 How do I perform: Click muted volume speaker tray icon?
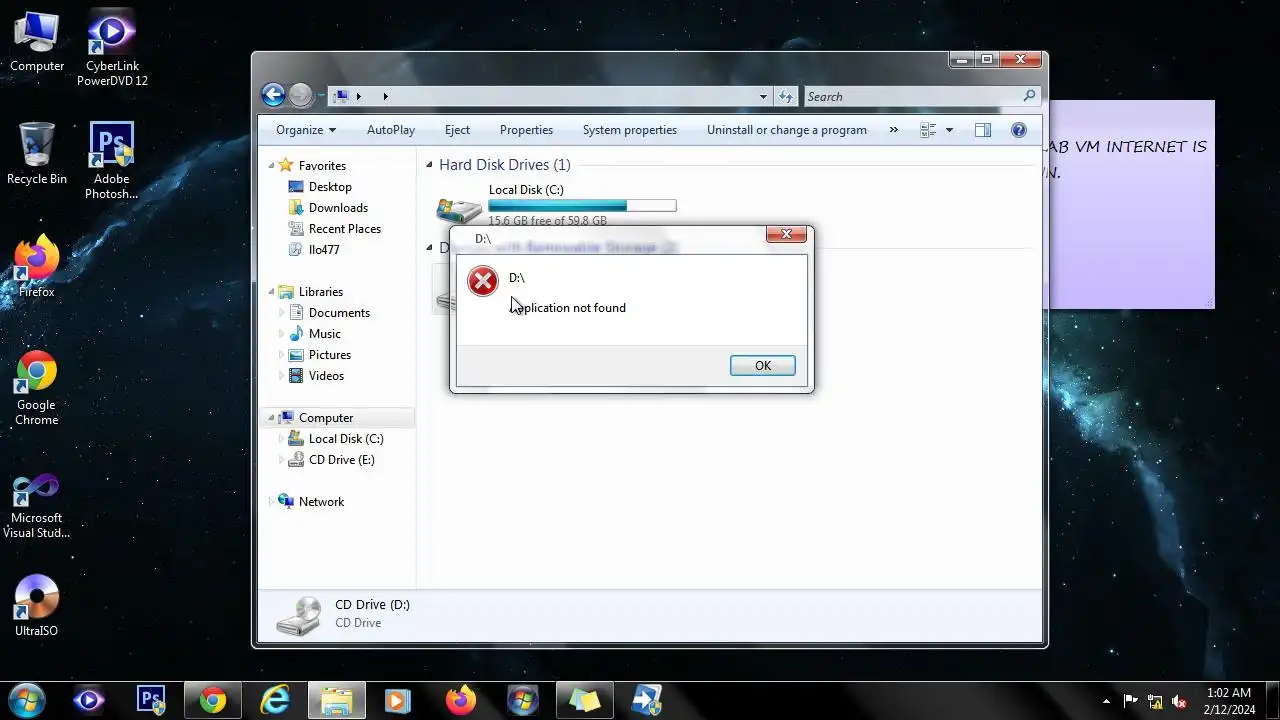[x=1179, y=701]
